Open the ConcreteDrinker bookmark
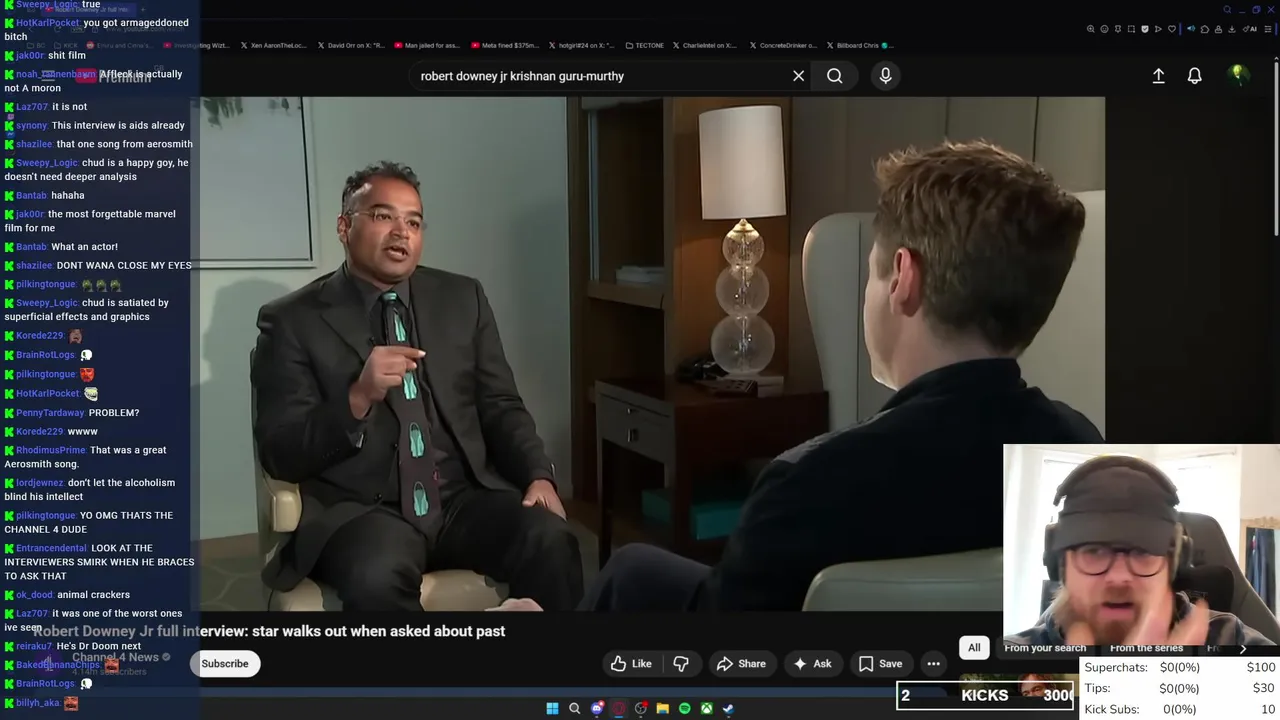Viewport: 1280px width, 720px height. 782,45
